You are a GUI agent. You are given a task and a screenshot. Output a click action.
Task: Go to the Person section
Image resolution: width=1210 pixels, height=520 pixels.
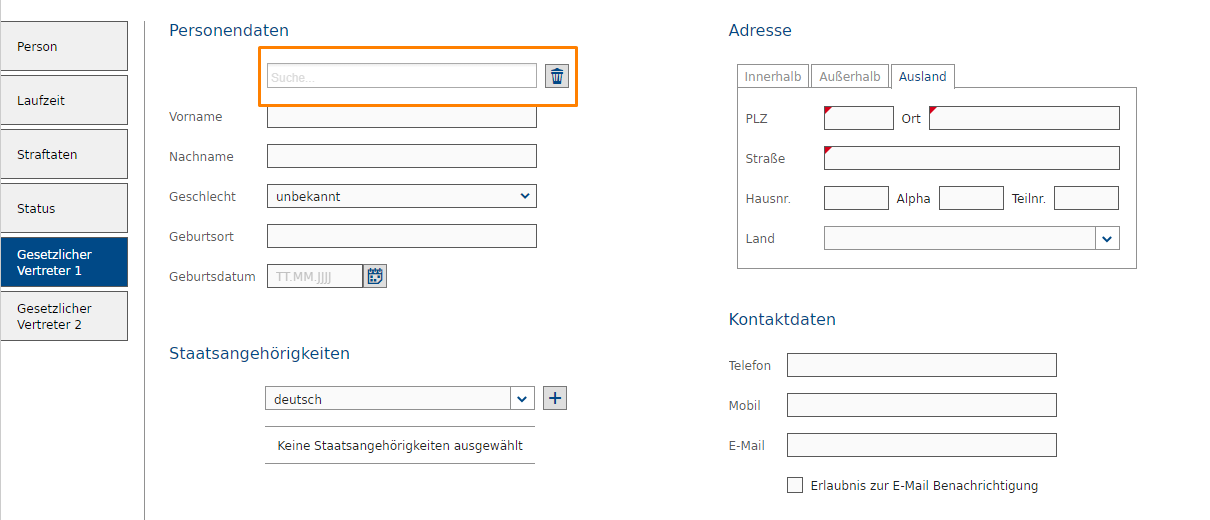[x=64, y=46]
